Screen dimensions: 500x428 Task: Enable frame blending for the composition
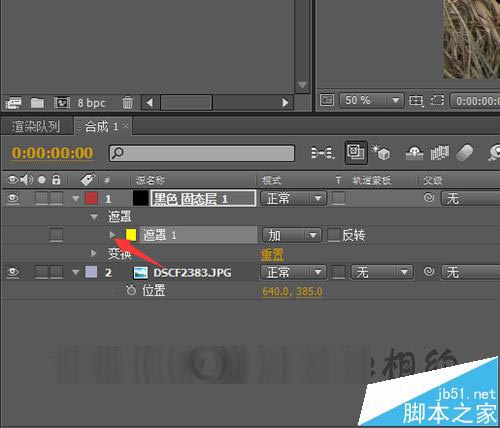click(x=440, y=153)
